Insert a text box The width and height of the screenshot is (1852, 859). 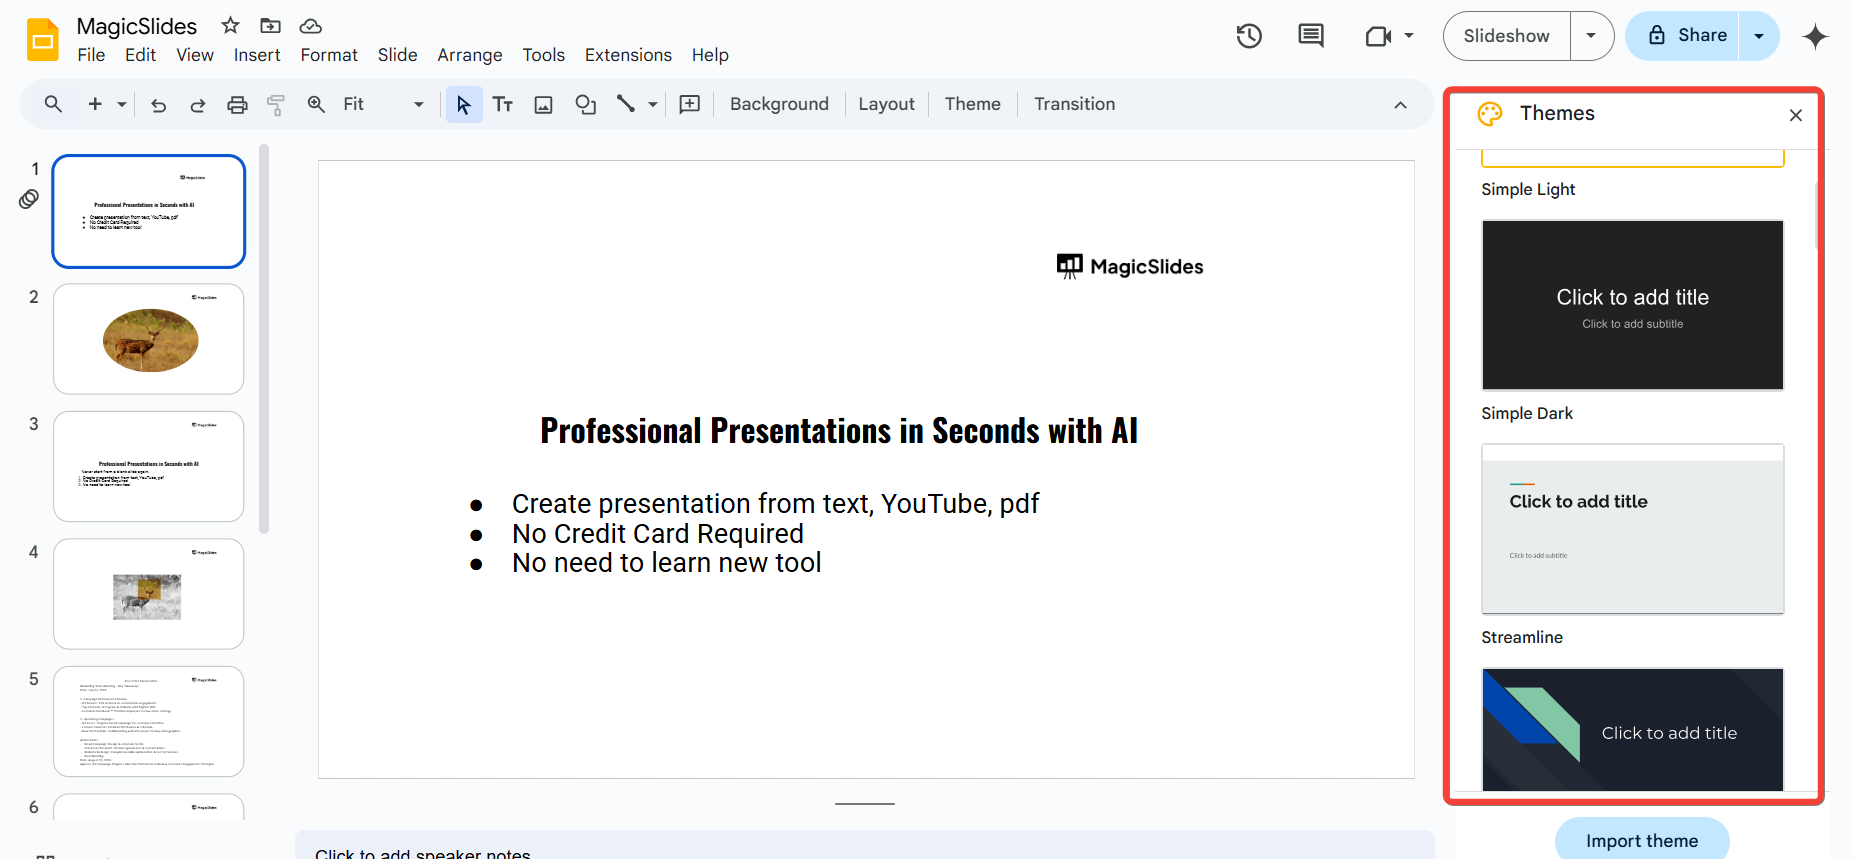pyautogui.click(x=503, y=104)
